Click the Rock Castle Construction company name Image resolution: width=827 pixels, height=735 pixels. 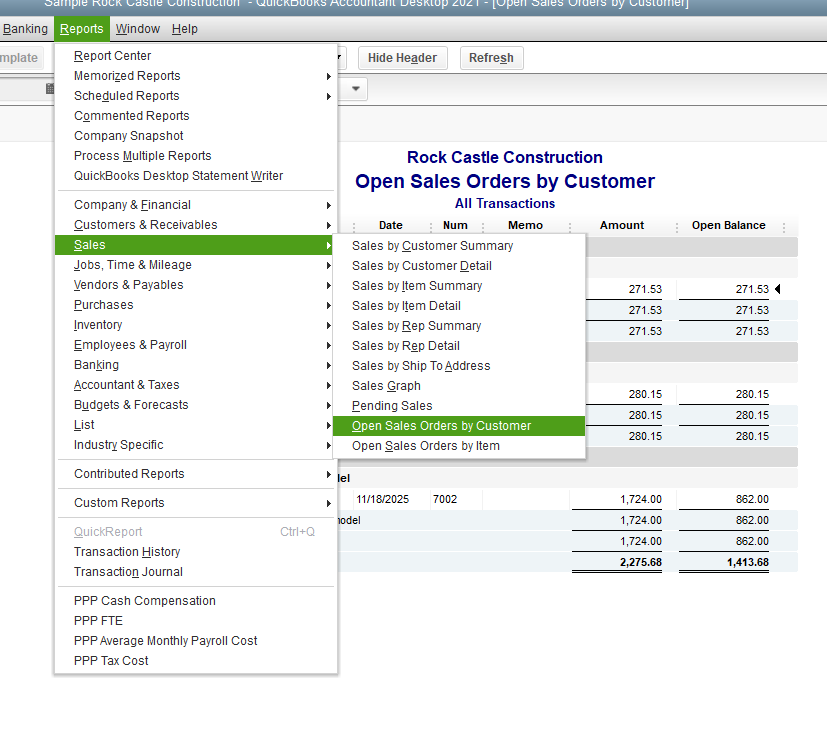pyautogui.click(x=505, y=158)
